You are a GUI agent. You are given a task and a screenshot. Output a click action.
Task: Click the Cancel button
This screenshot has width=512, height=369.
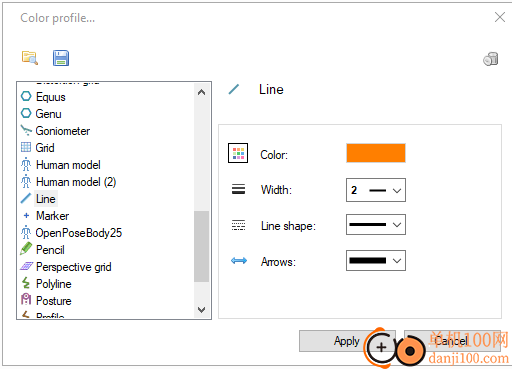(x=452, y=341)
